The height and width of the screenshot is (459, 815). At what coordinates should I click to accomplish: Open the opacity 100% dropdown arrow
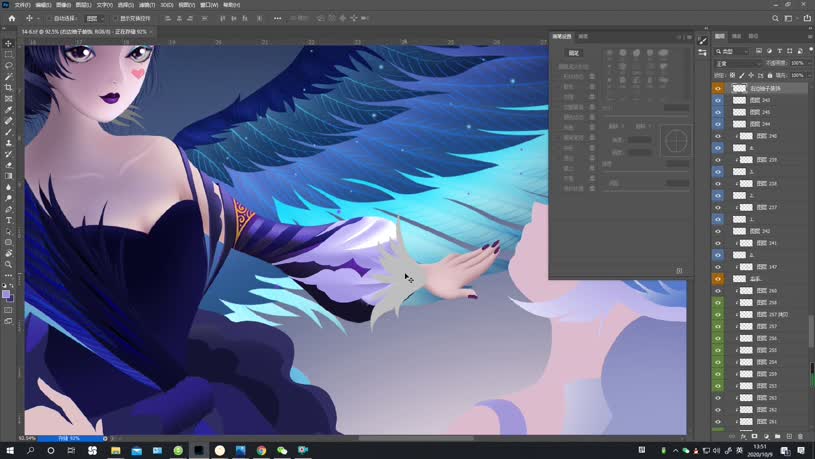[x=809, y=63]
